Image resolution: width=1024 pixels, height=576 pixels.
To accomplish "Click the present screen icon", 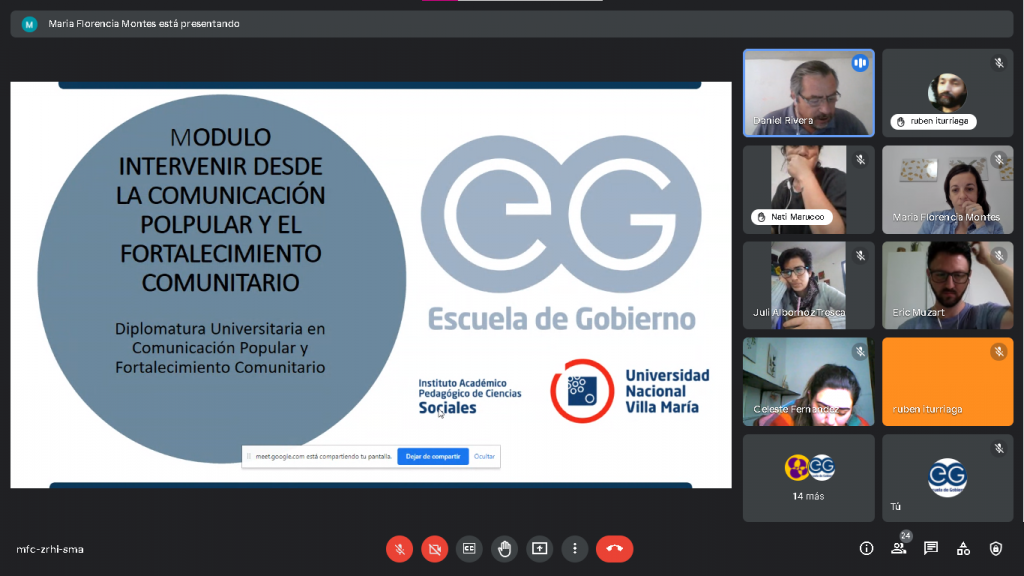I will coord(540,548).
